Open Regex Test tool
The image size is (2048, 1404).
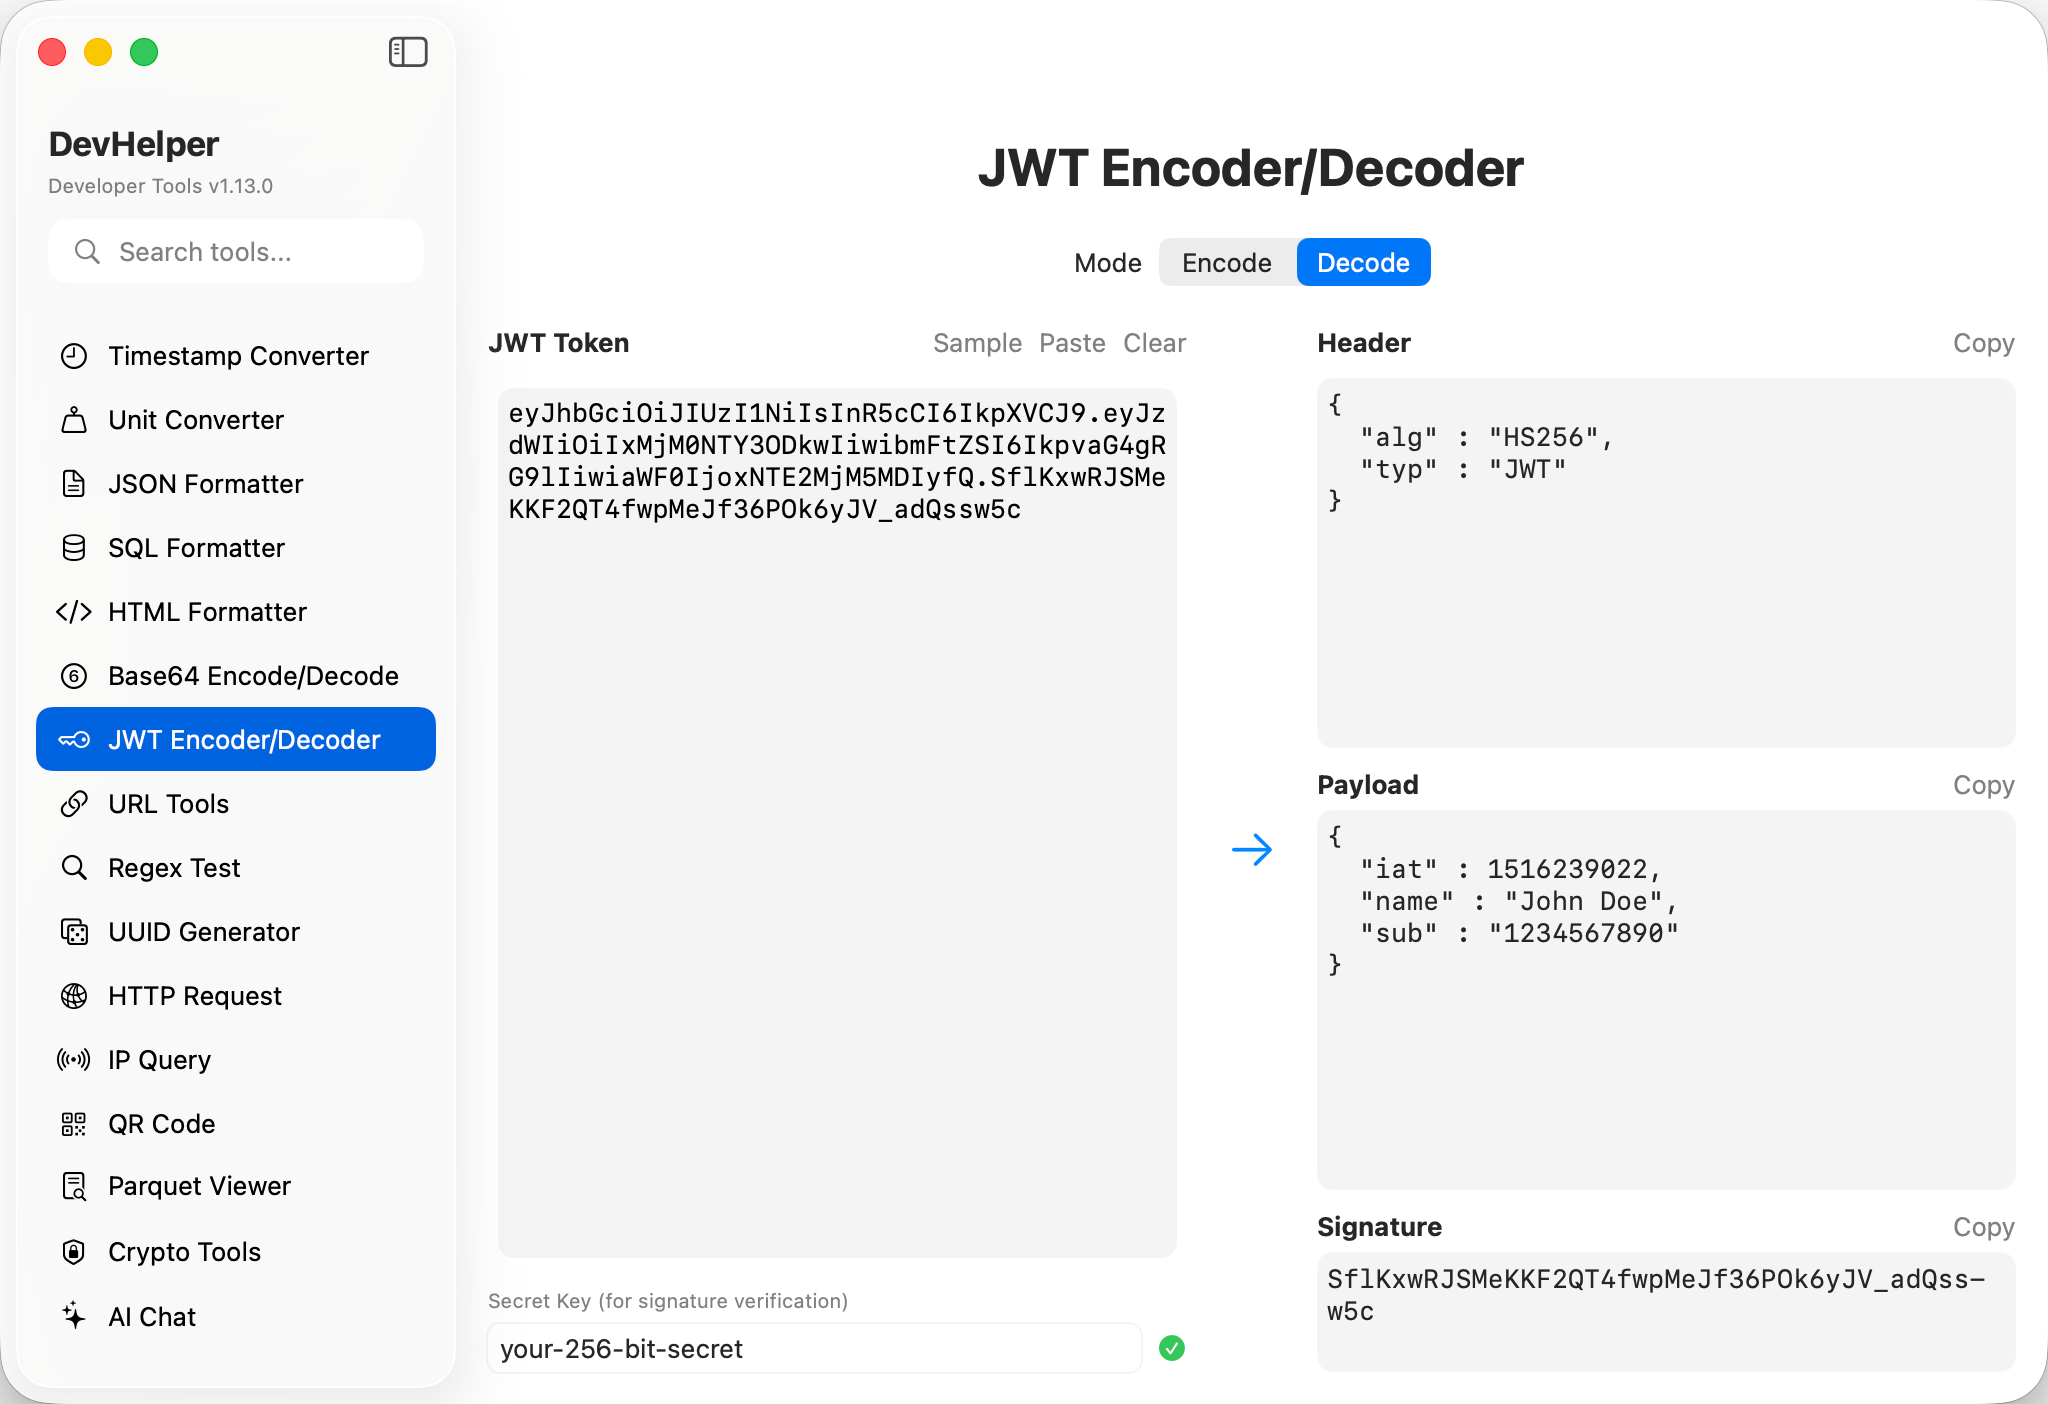(174, 868)
